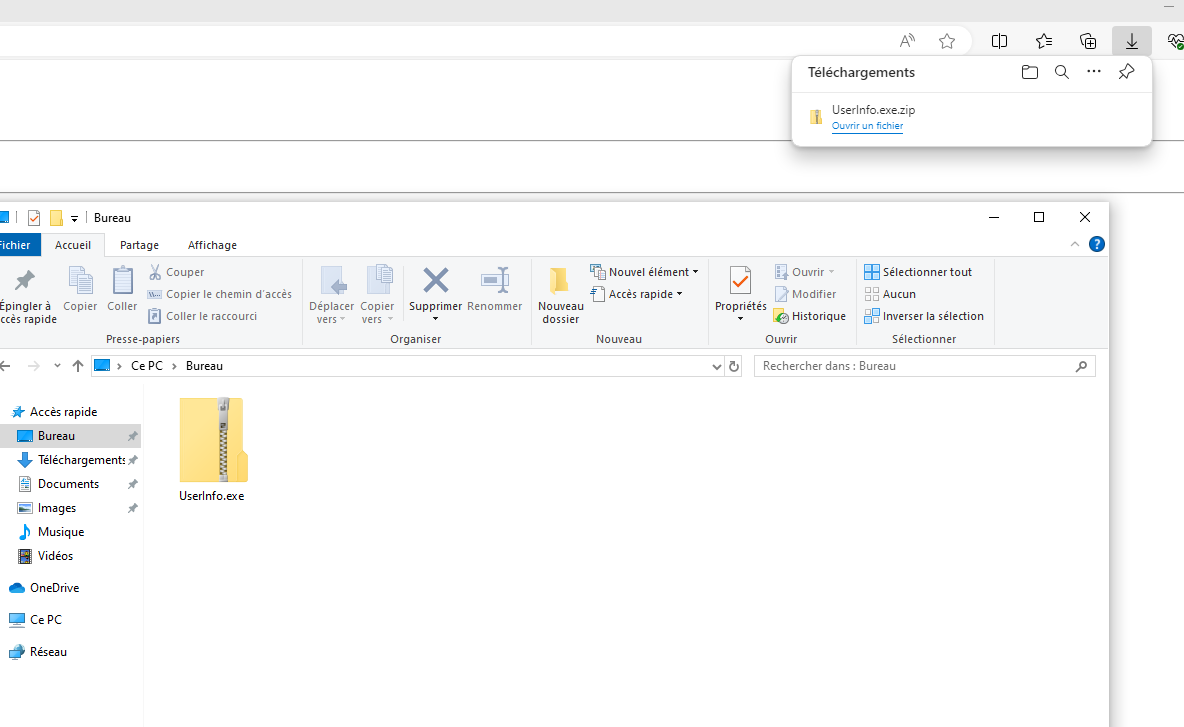The height and width of the screenshot is (727, 1184).
Task: Expand the Supprimer dropdown arrow
Action: pos(436,319)
